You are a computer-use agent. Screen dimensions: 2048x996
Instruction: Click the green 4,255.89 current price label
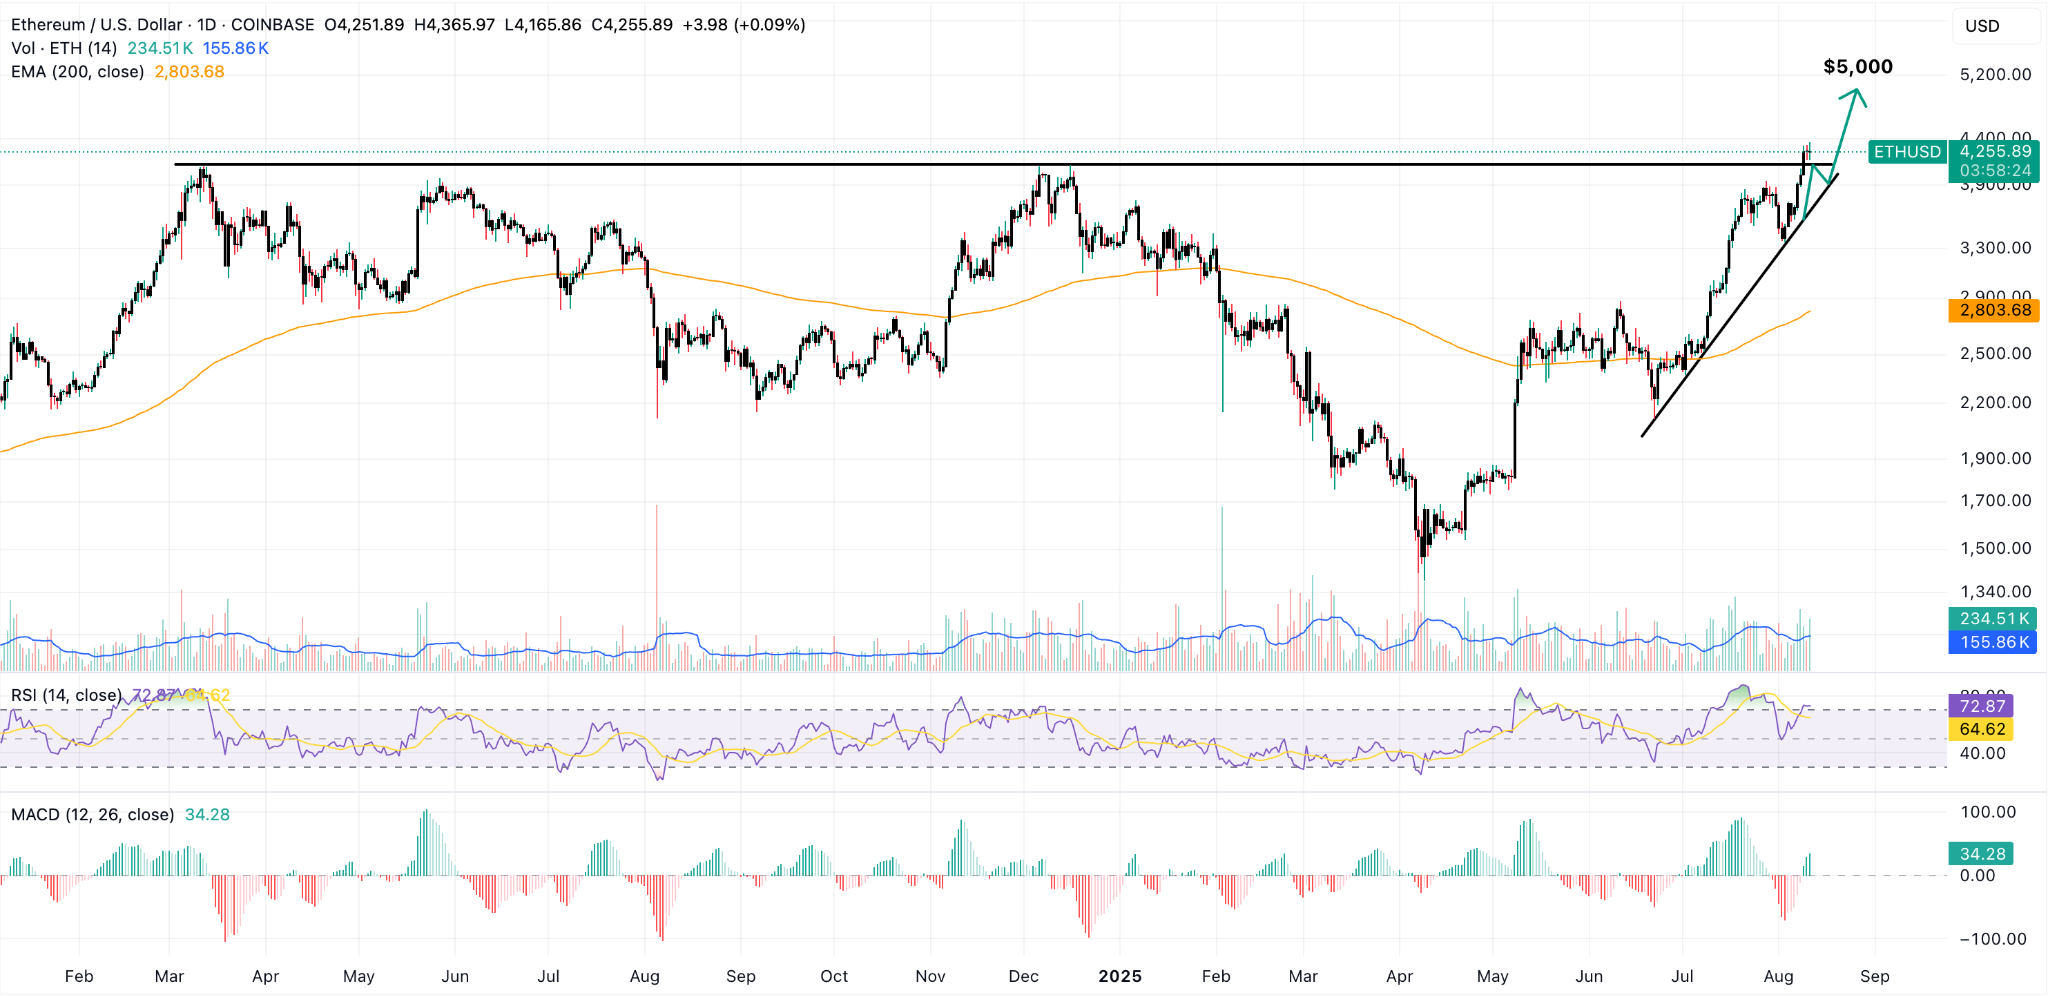(x=1996, y=152)
